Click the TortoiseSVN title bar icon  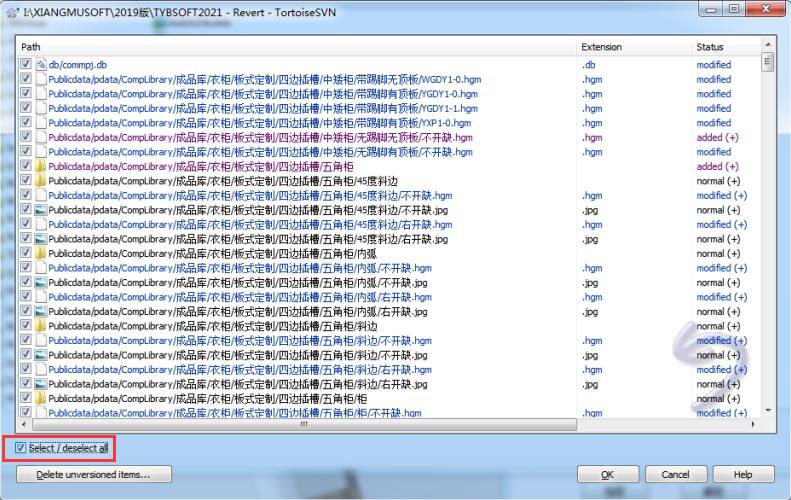13,12
